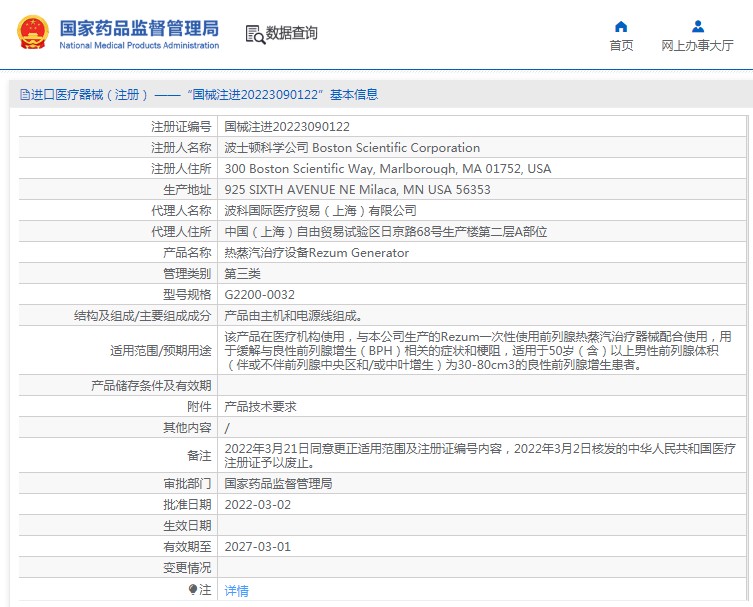Select management class value 第三类
This screenshot has width=753, height=607.
click(243, 274)
